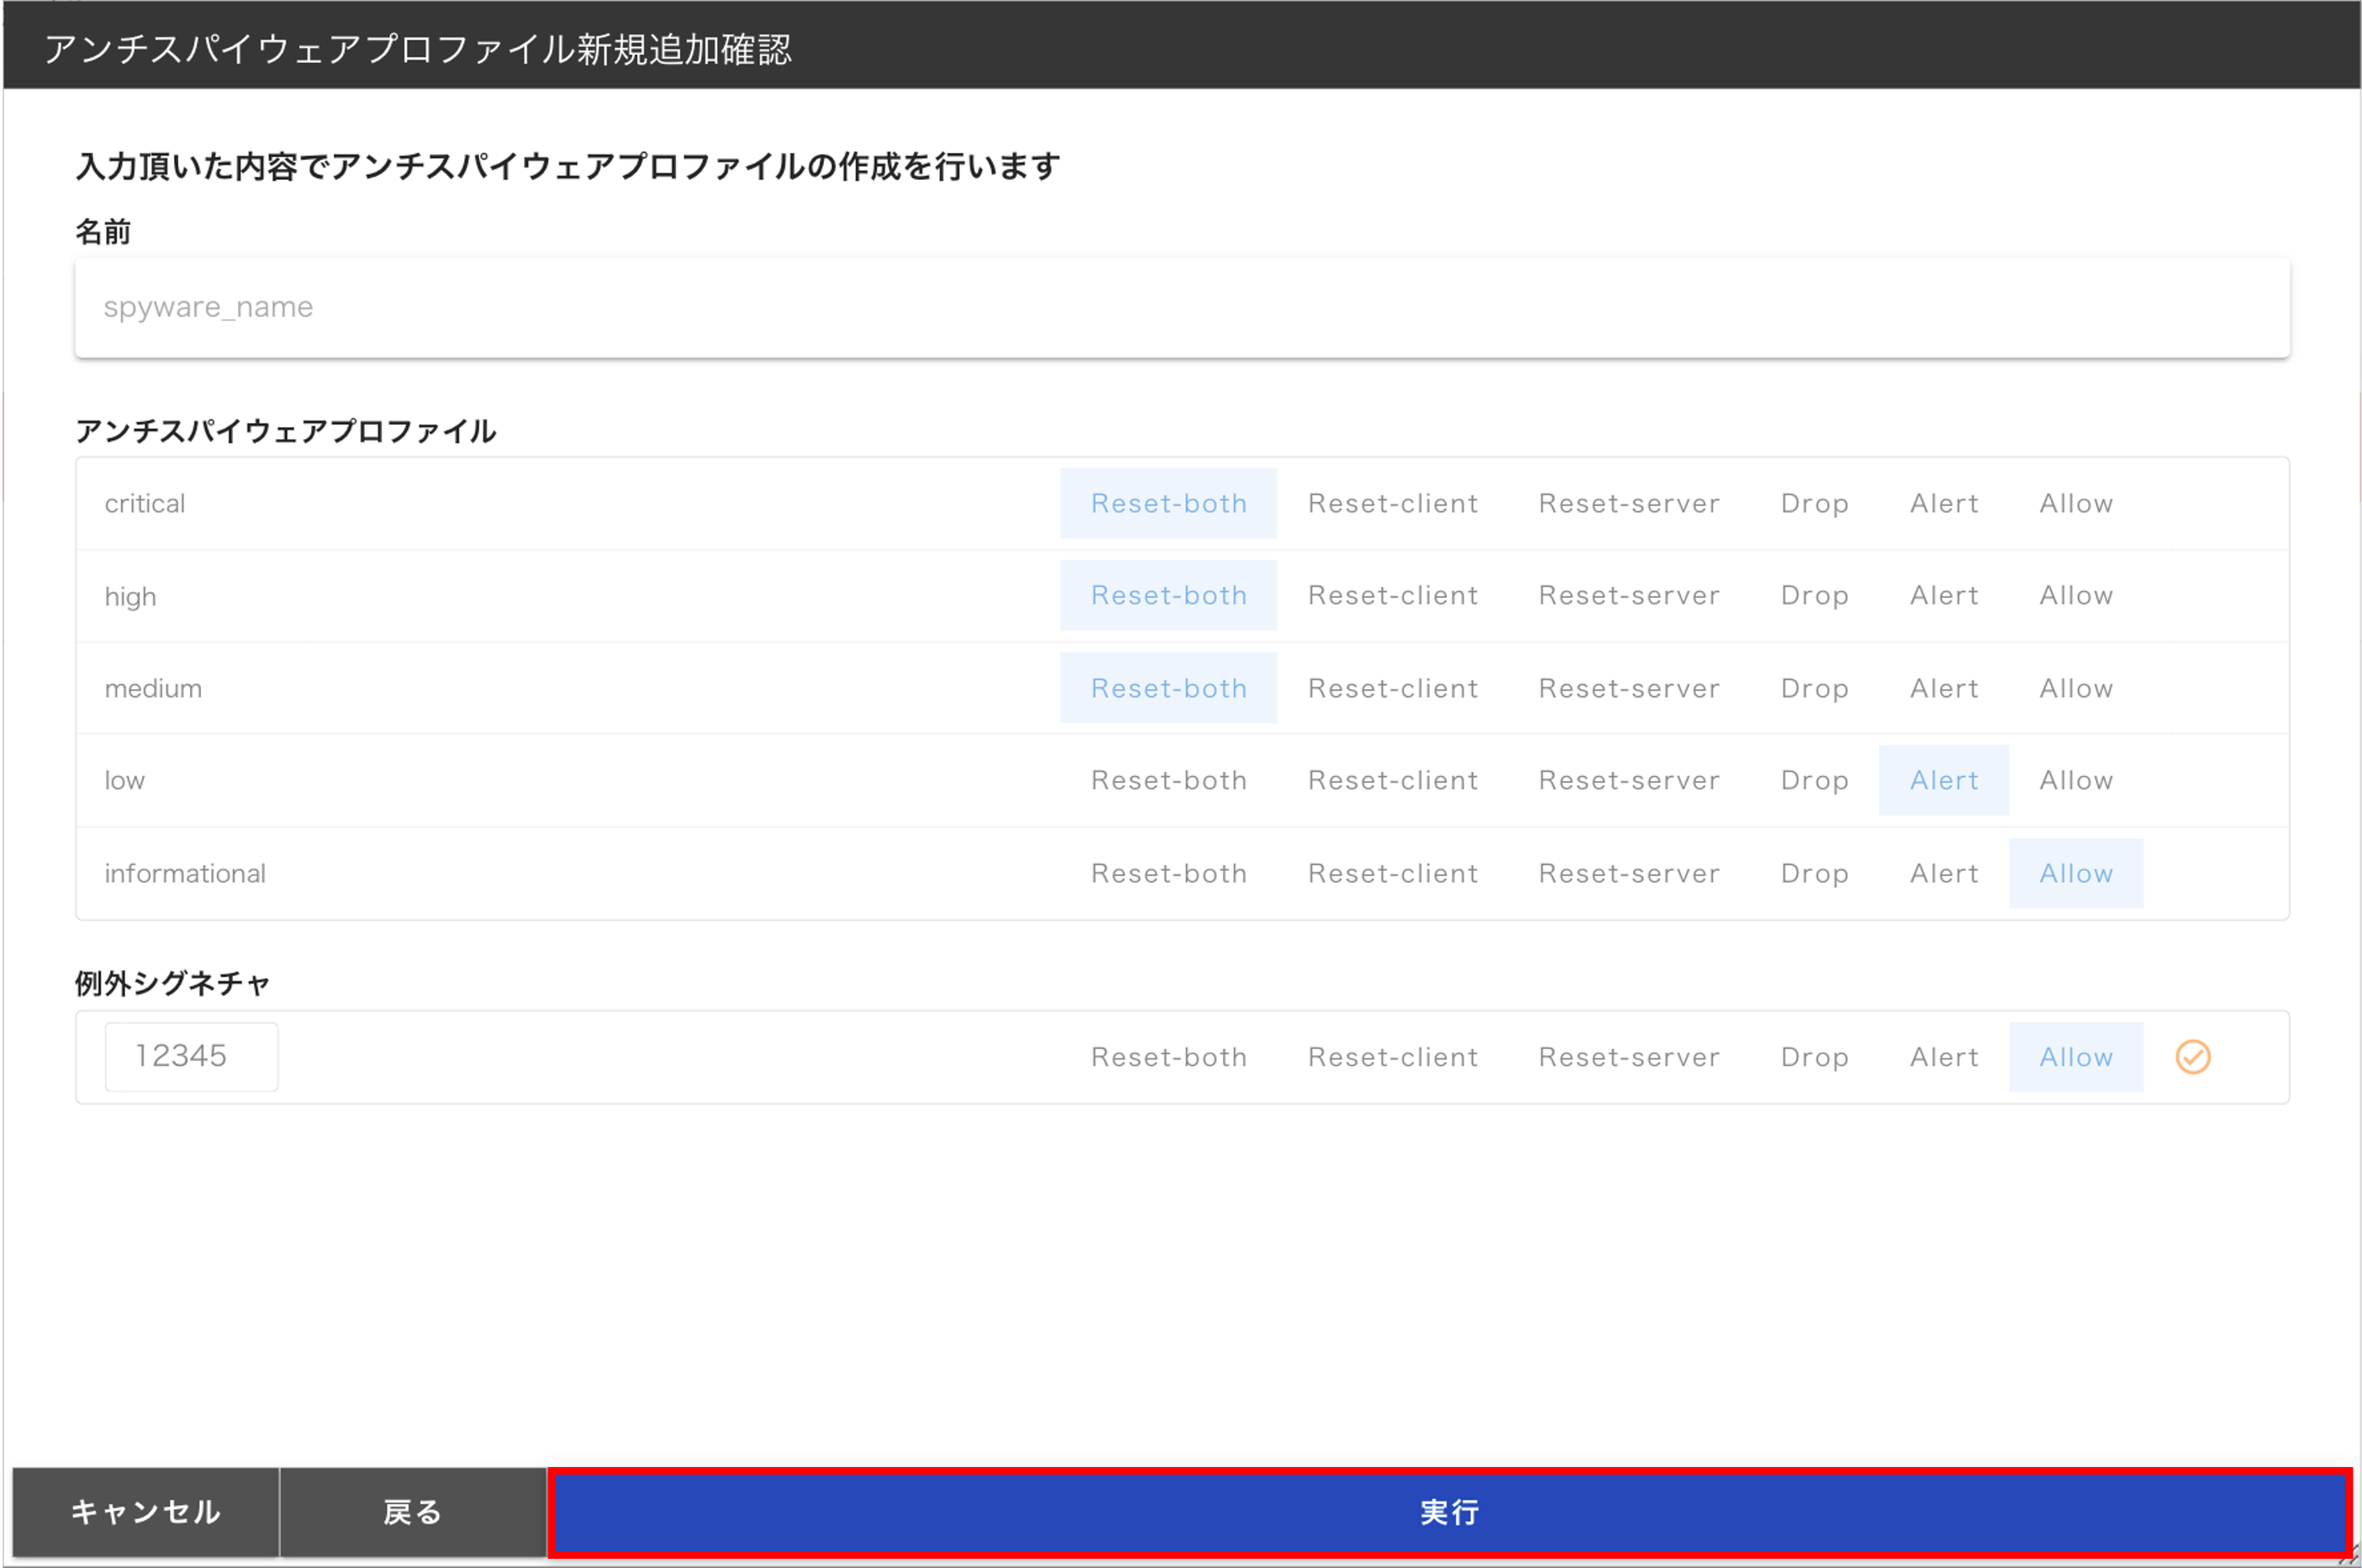Choose Drop for exception signature 12345
Screen dimensions: 2362x1568
1814,1057
